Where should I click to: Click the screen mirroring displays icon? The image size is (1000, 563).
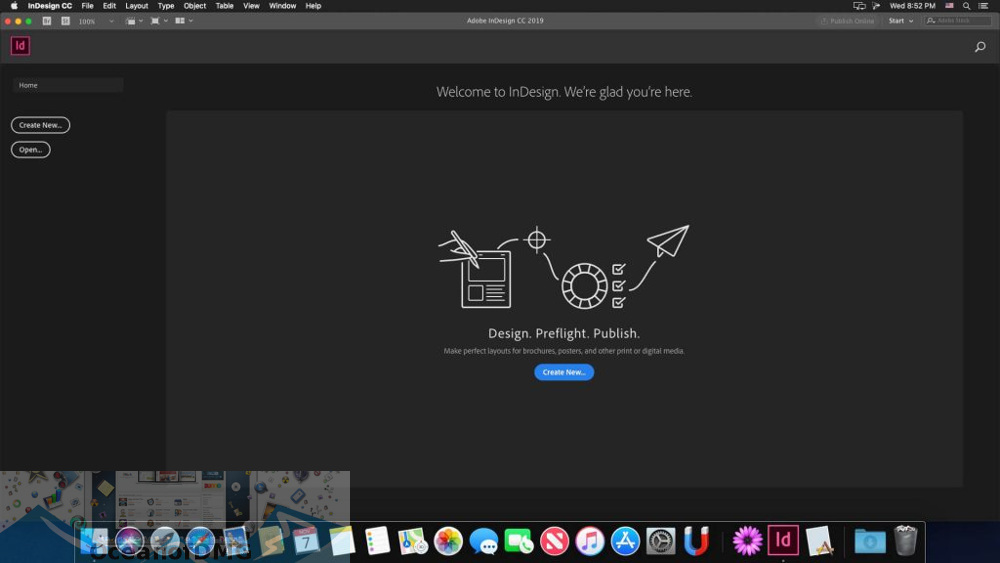(859, 6)
